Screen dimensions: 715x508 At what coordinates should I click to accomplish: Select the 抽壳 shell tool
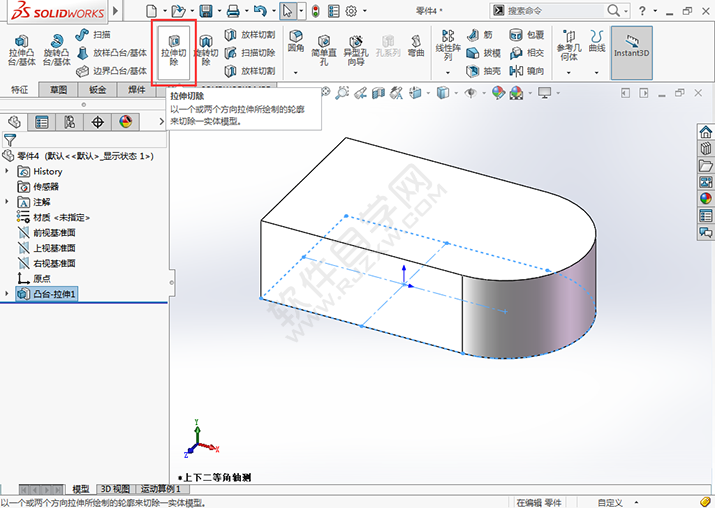(483, 71)
